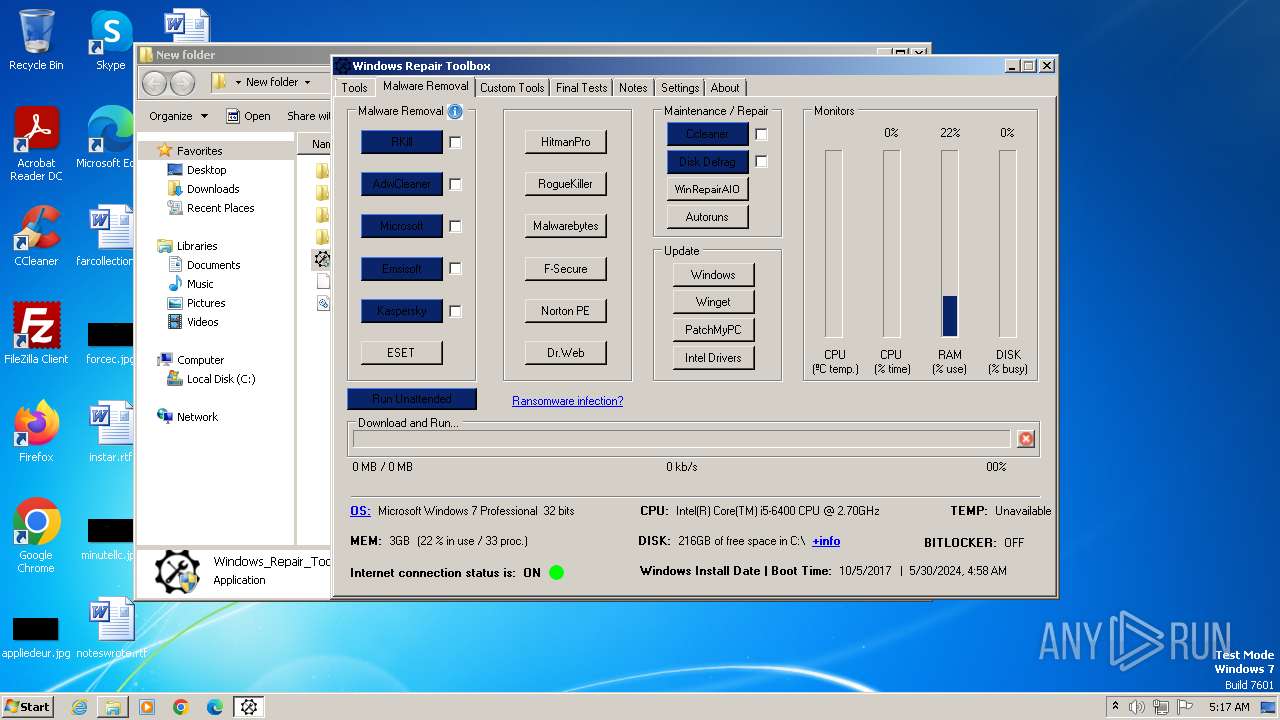Click the taskbar clock 5:17 AM
This screenshot has width=1280, height=720.
pyautogui.click(x=1229, y=707)
